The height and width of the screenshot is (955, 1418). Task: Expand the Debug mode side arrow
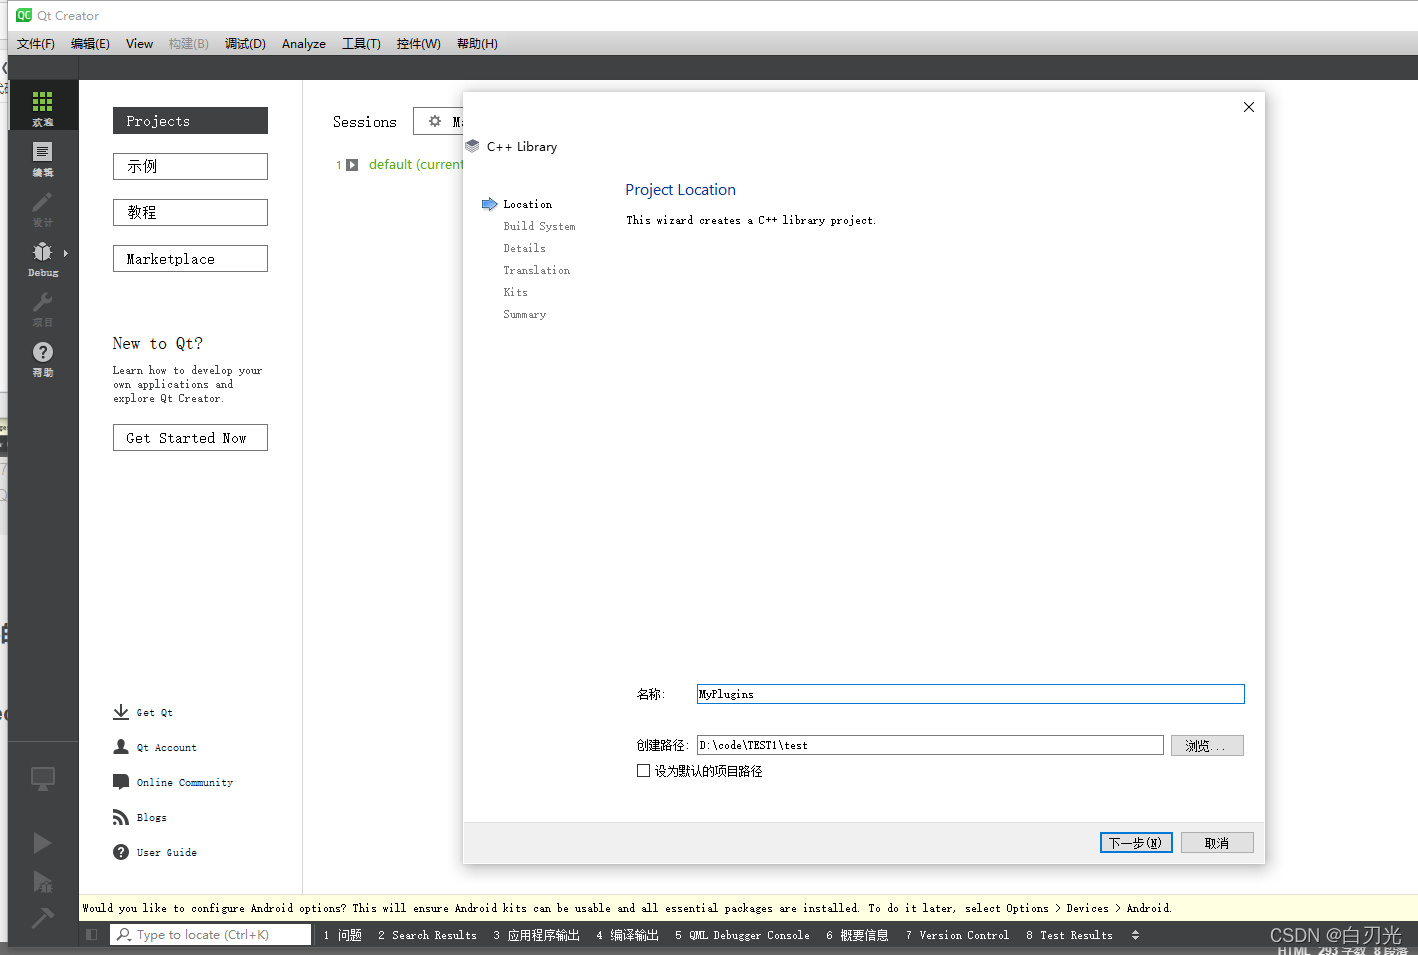coord(66,253)
